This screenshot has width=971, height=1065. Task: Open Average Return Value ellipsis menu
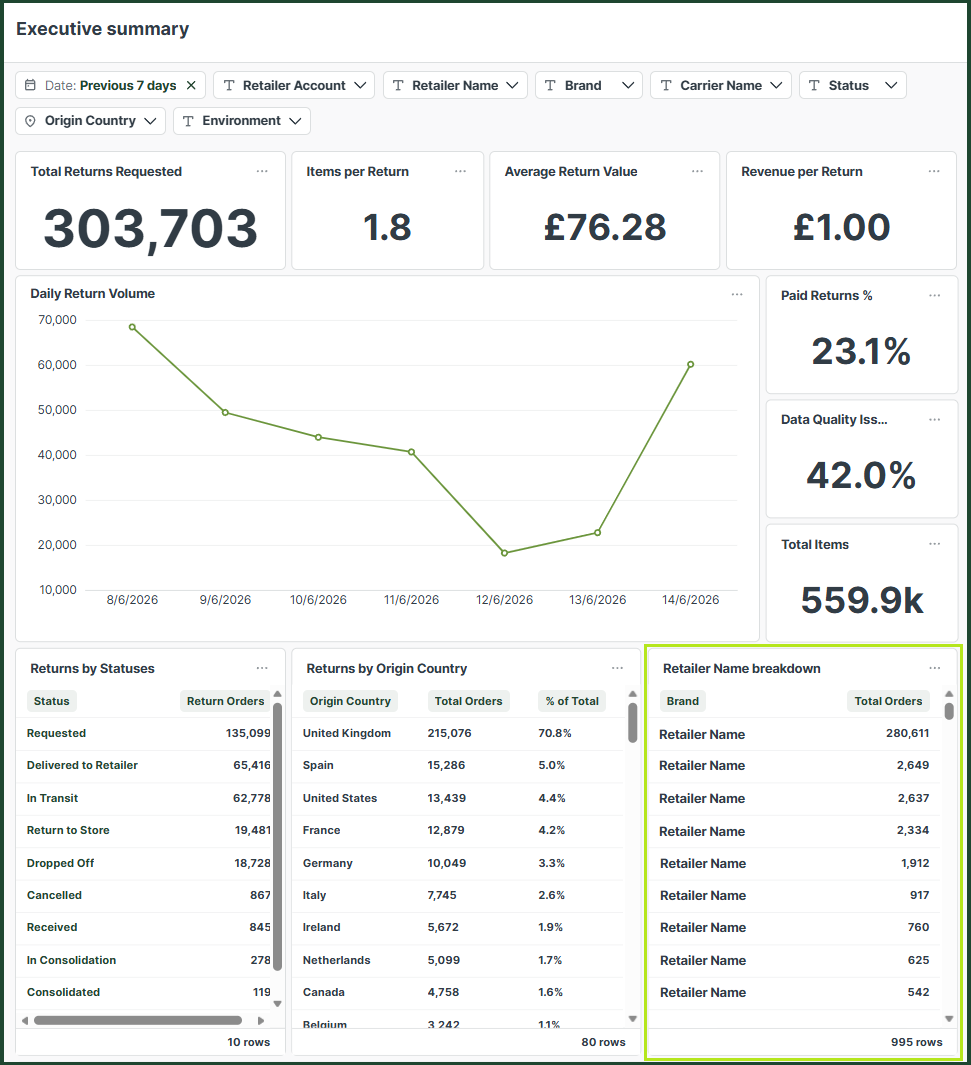click(697, 171)
